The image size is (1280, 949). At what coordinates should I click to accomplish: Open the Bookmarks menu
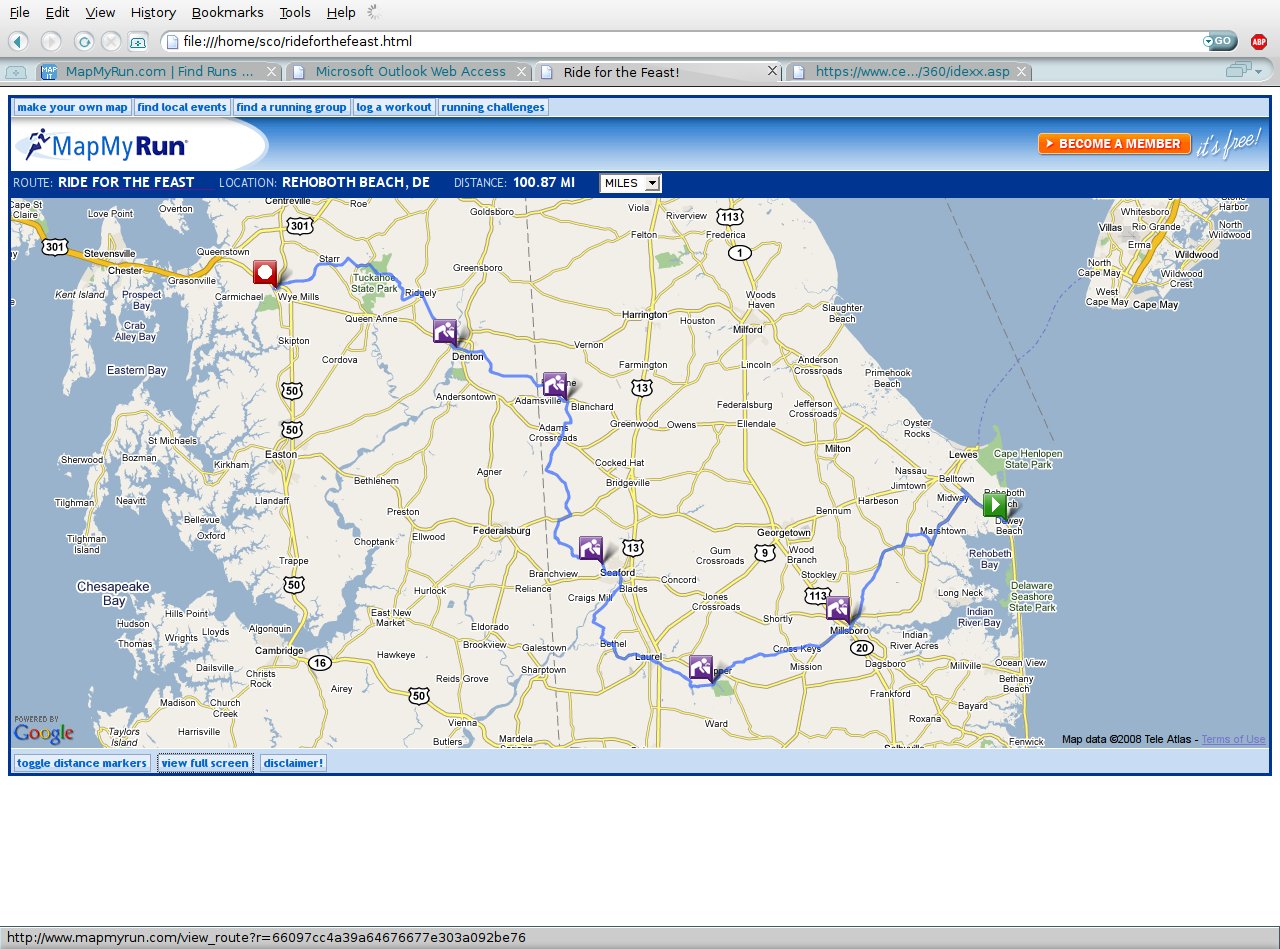tap(227, 12)
